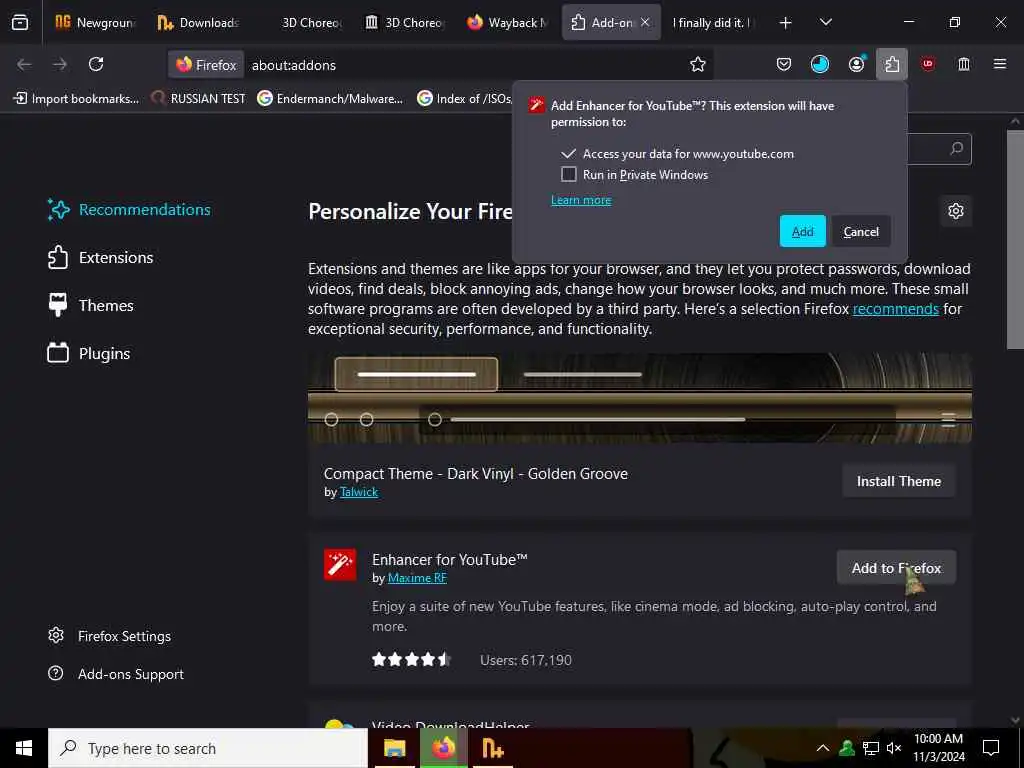The image size is (1024, 768).
Task: Switch to the Newgrounds tab
Action: click(96, 22)
